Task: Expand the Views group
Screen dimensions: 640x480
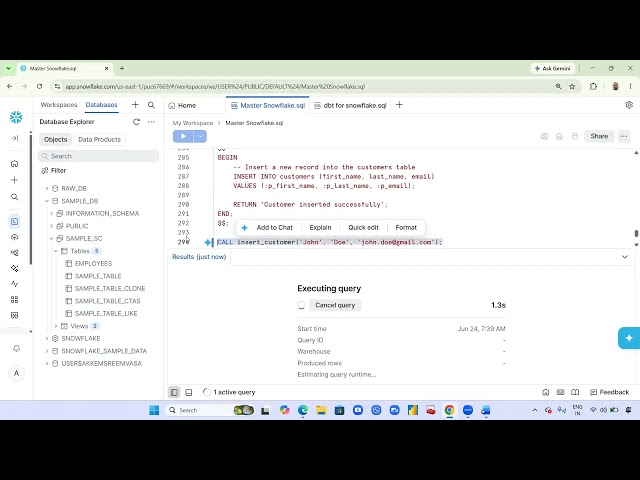Action: [56, 326]
